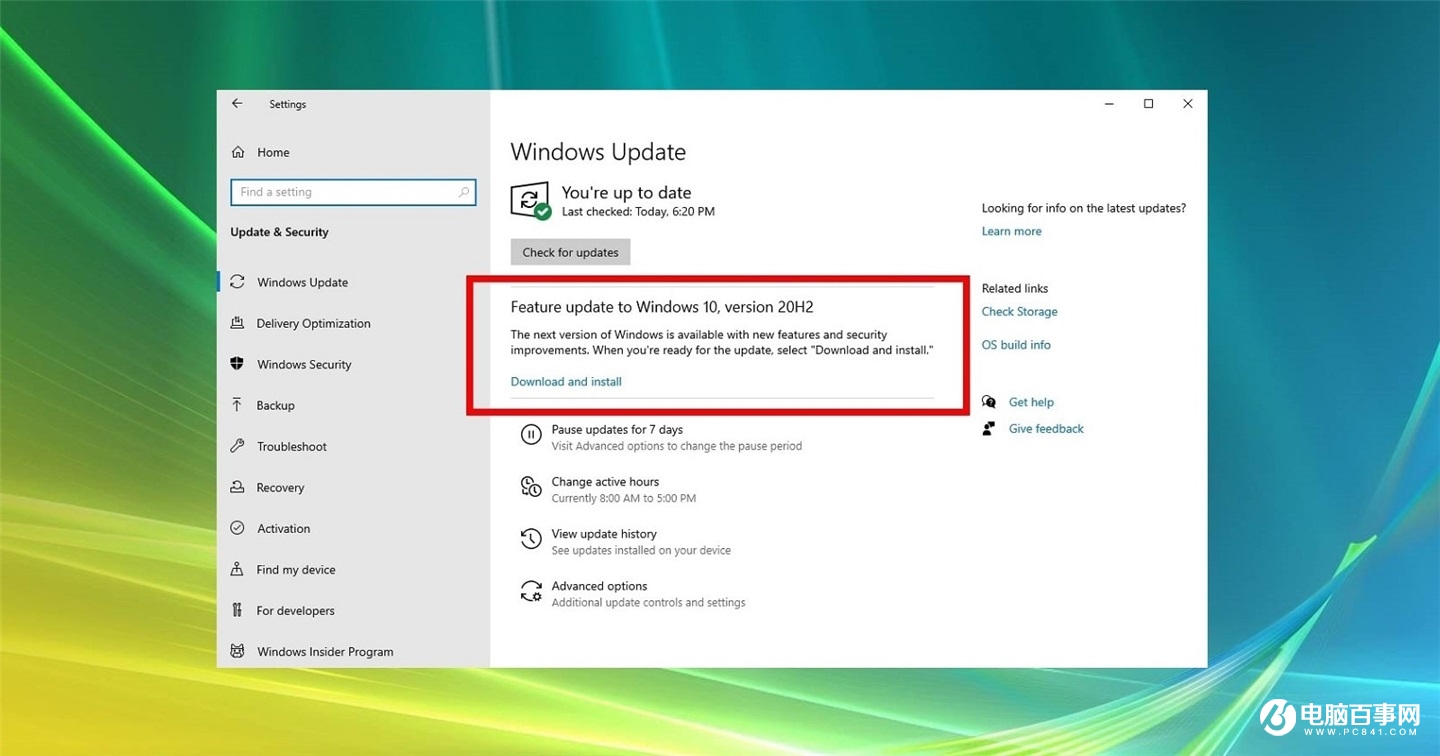The width and height of the screenshot is (1440, 756).
Task: Click the Give feedback option
Action: coord(1045,428)
